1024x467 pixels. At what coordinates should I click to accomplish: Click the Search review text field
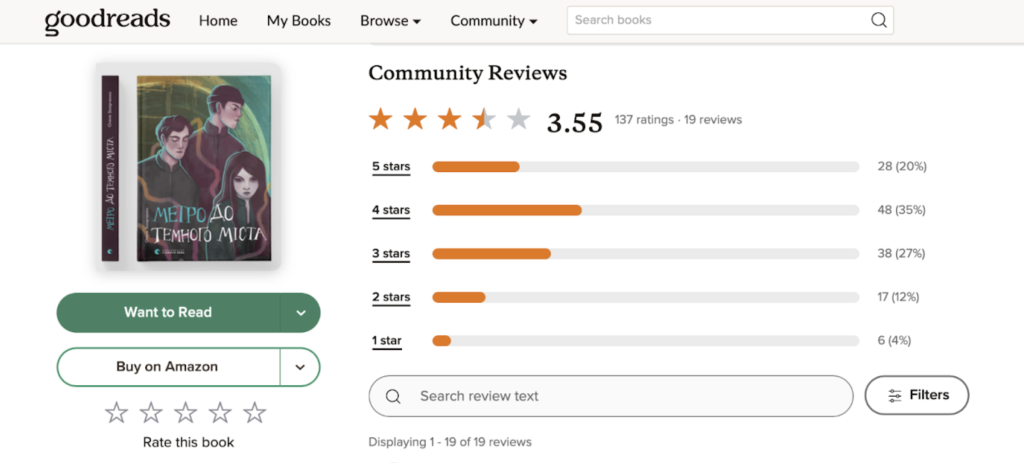point(620,396)
